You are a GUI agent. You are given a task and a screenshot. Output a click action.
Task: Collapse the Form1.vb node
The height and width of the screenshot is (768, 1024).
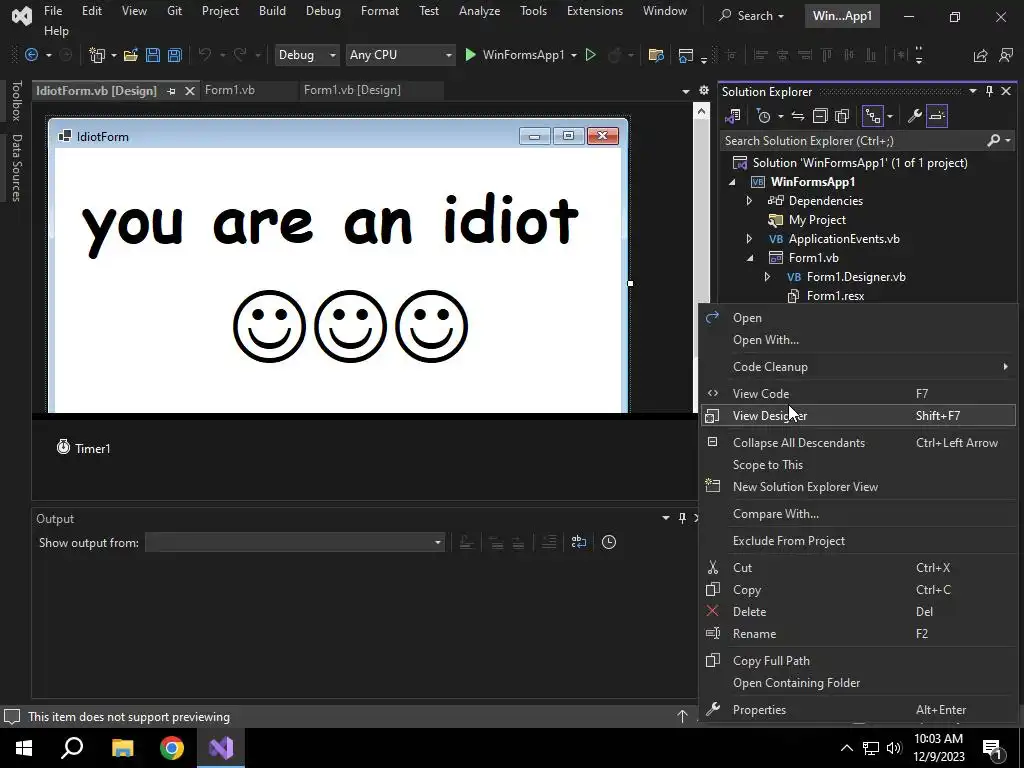(750, 258)
